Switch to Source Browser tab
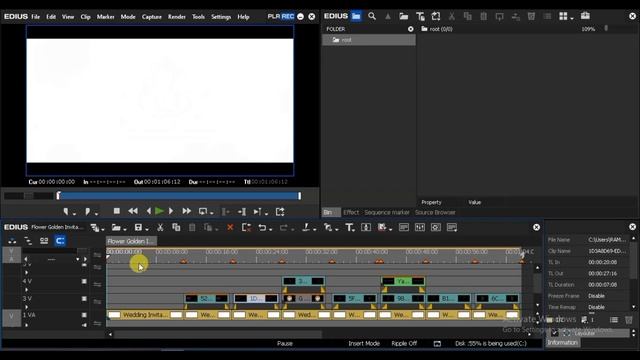This screenshot has height=360, width=640. click(x=435, y=212)
